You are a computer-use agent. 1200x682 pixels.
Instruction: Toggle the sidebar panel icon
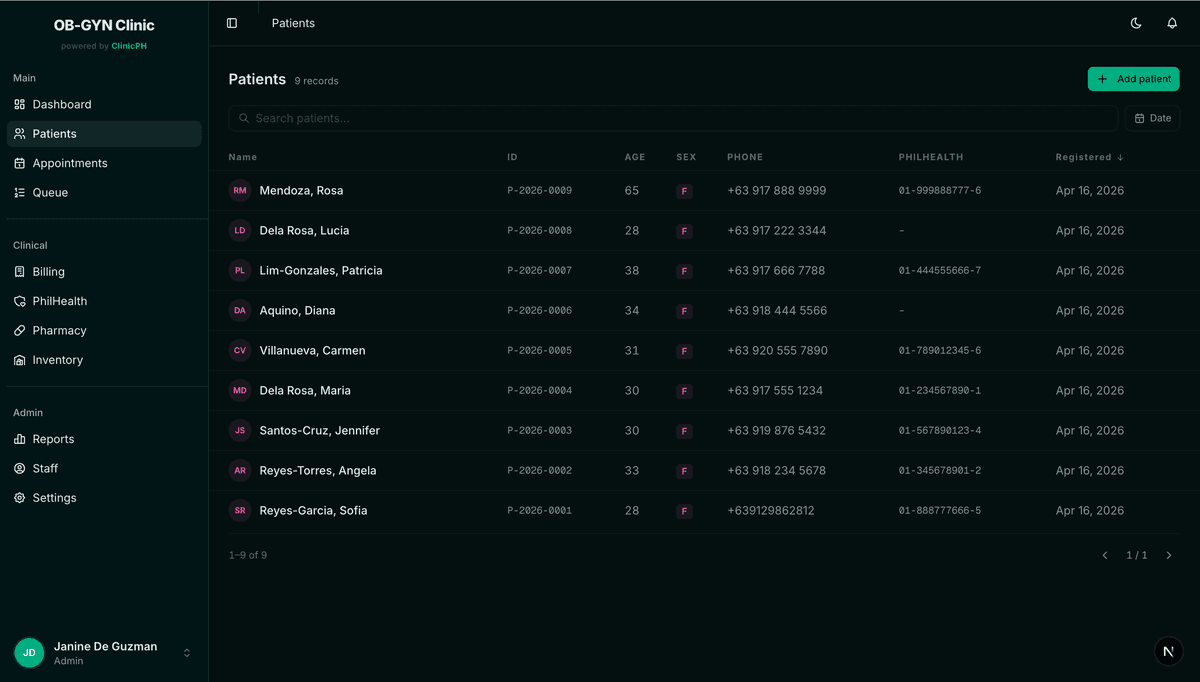[x=232, y=23]
